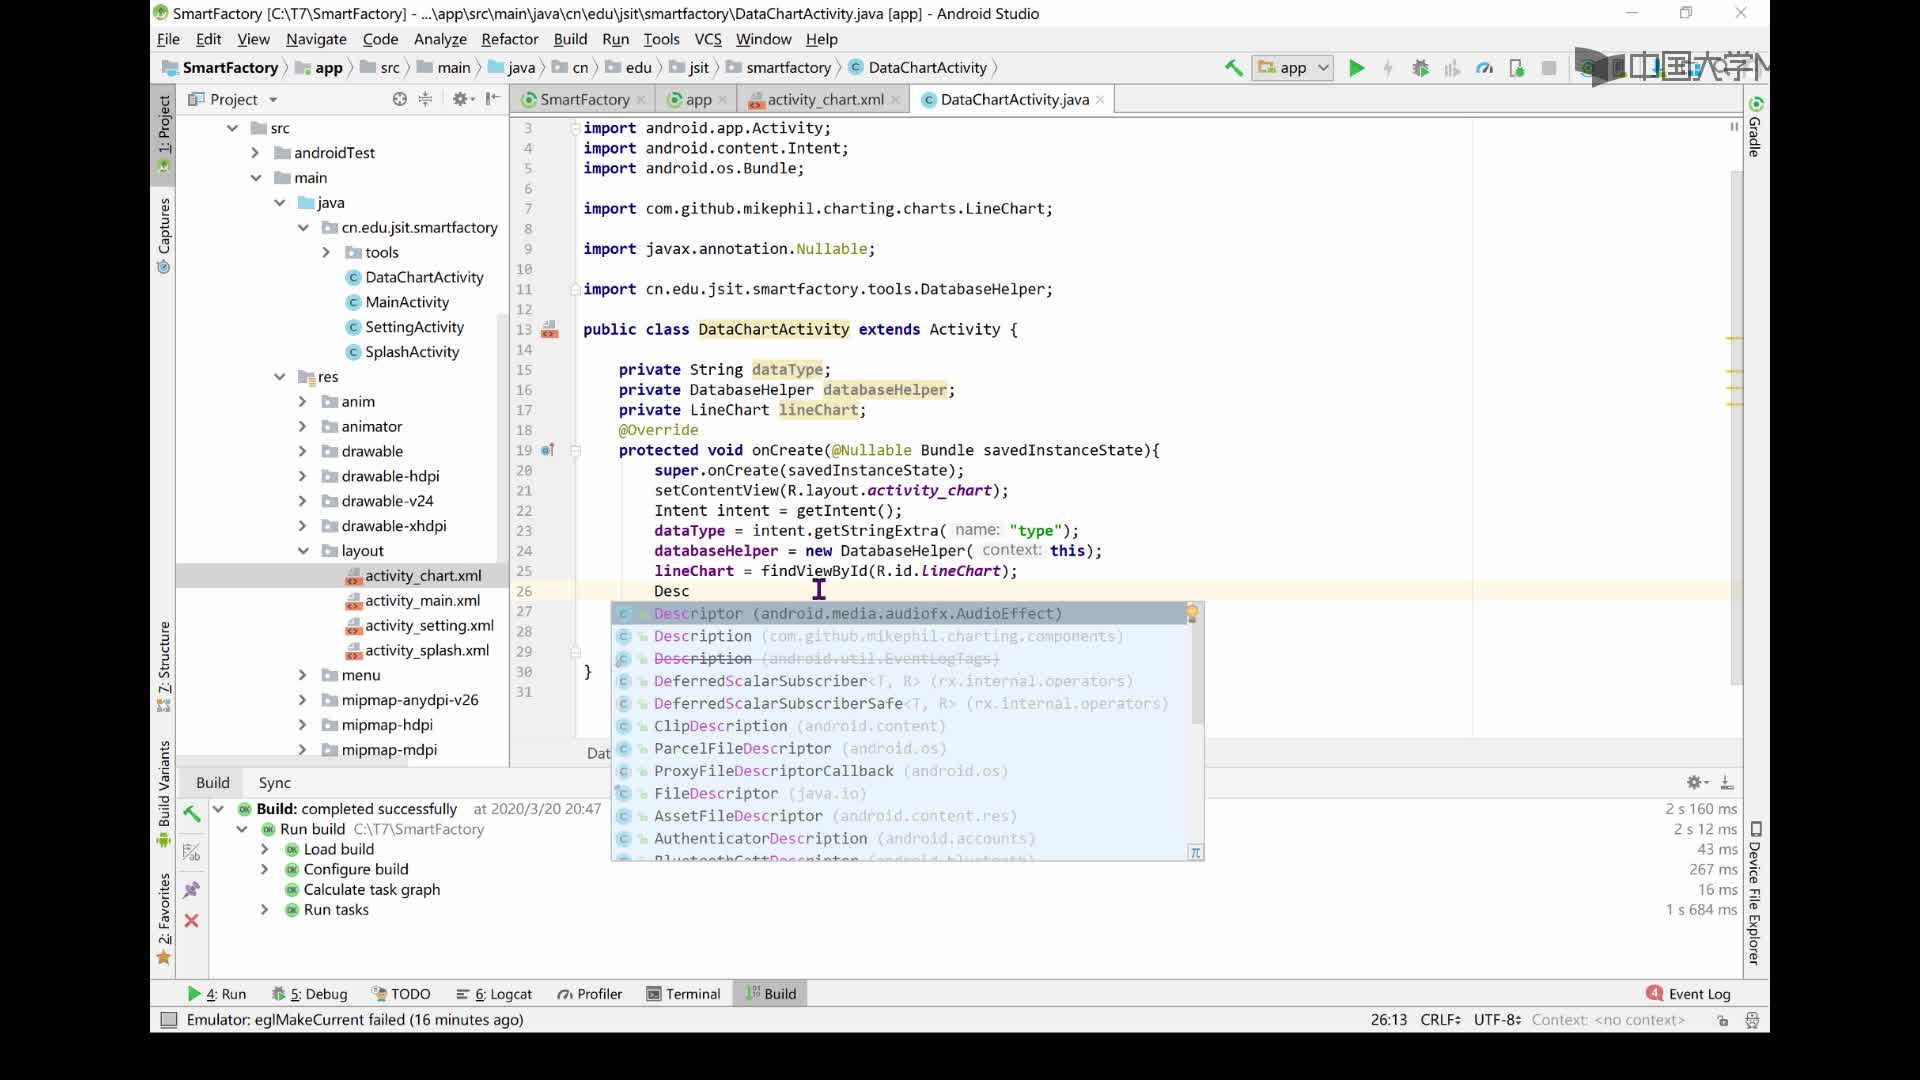Collapse the main folder
Viewport: 1920px width, 1080px height.
tap(255, 178)
